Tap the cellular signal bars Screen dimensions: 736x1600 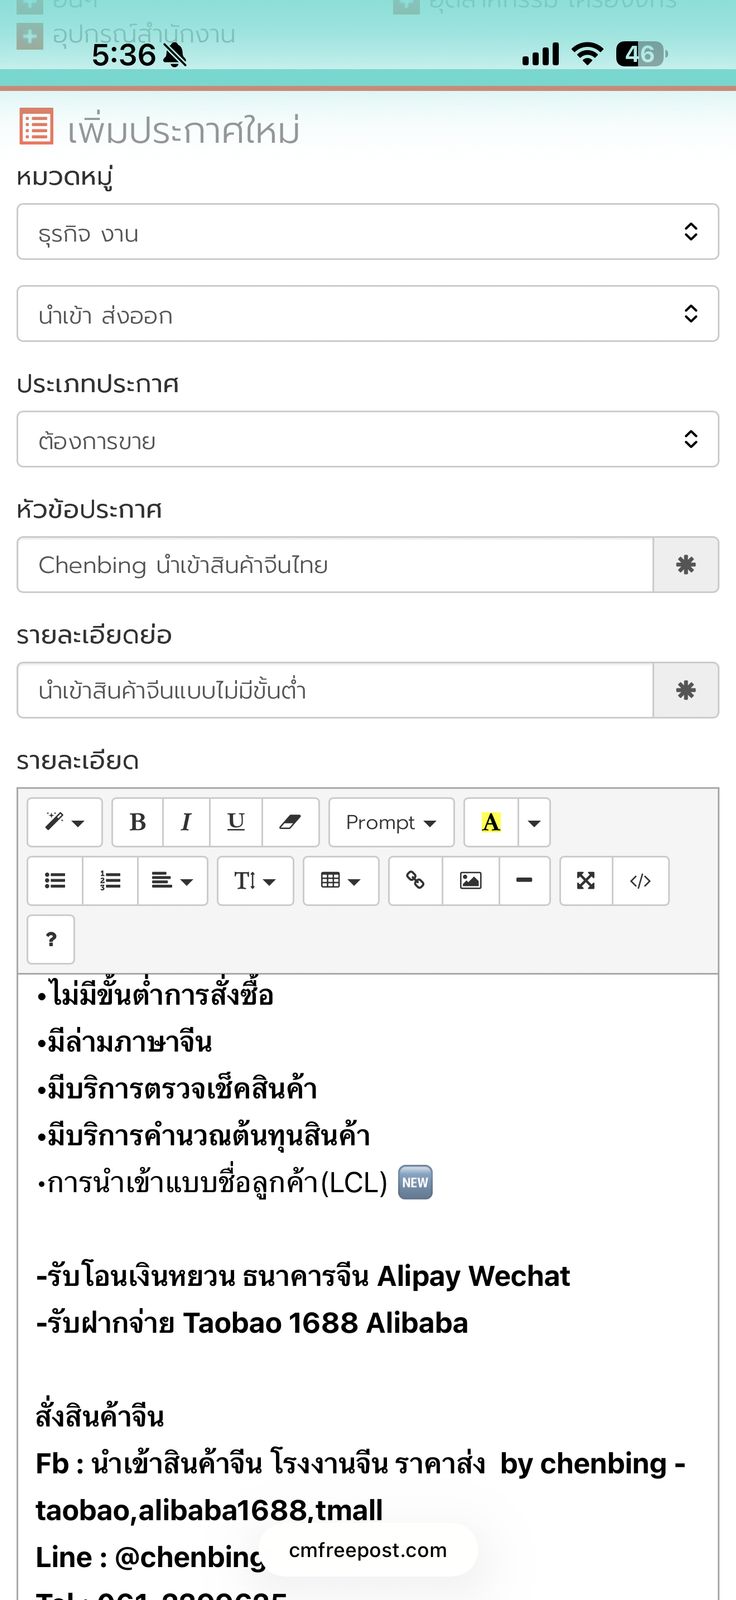(x=541, y=55)
